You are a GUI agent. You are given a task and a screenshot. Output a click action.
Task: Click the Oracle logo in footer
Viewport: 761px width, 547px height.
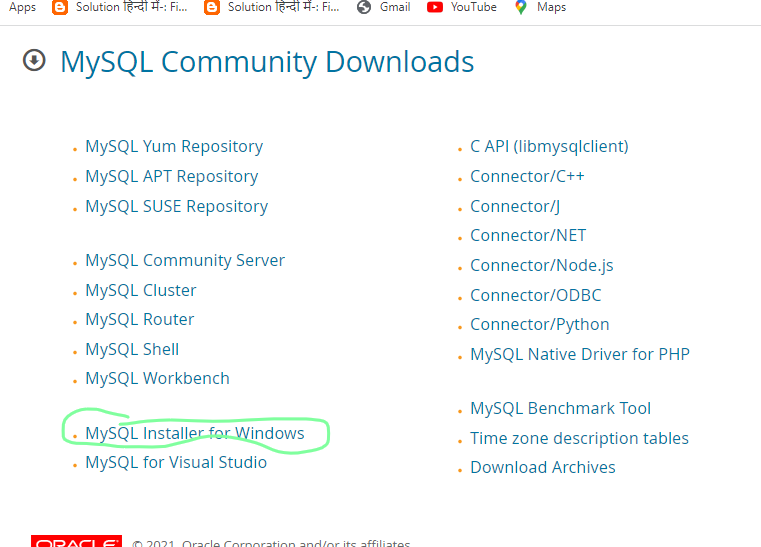(77, 541)
